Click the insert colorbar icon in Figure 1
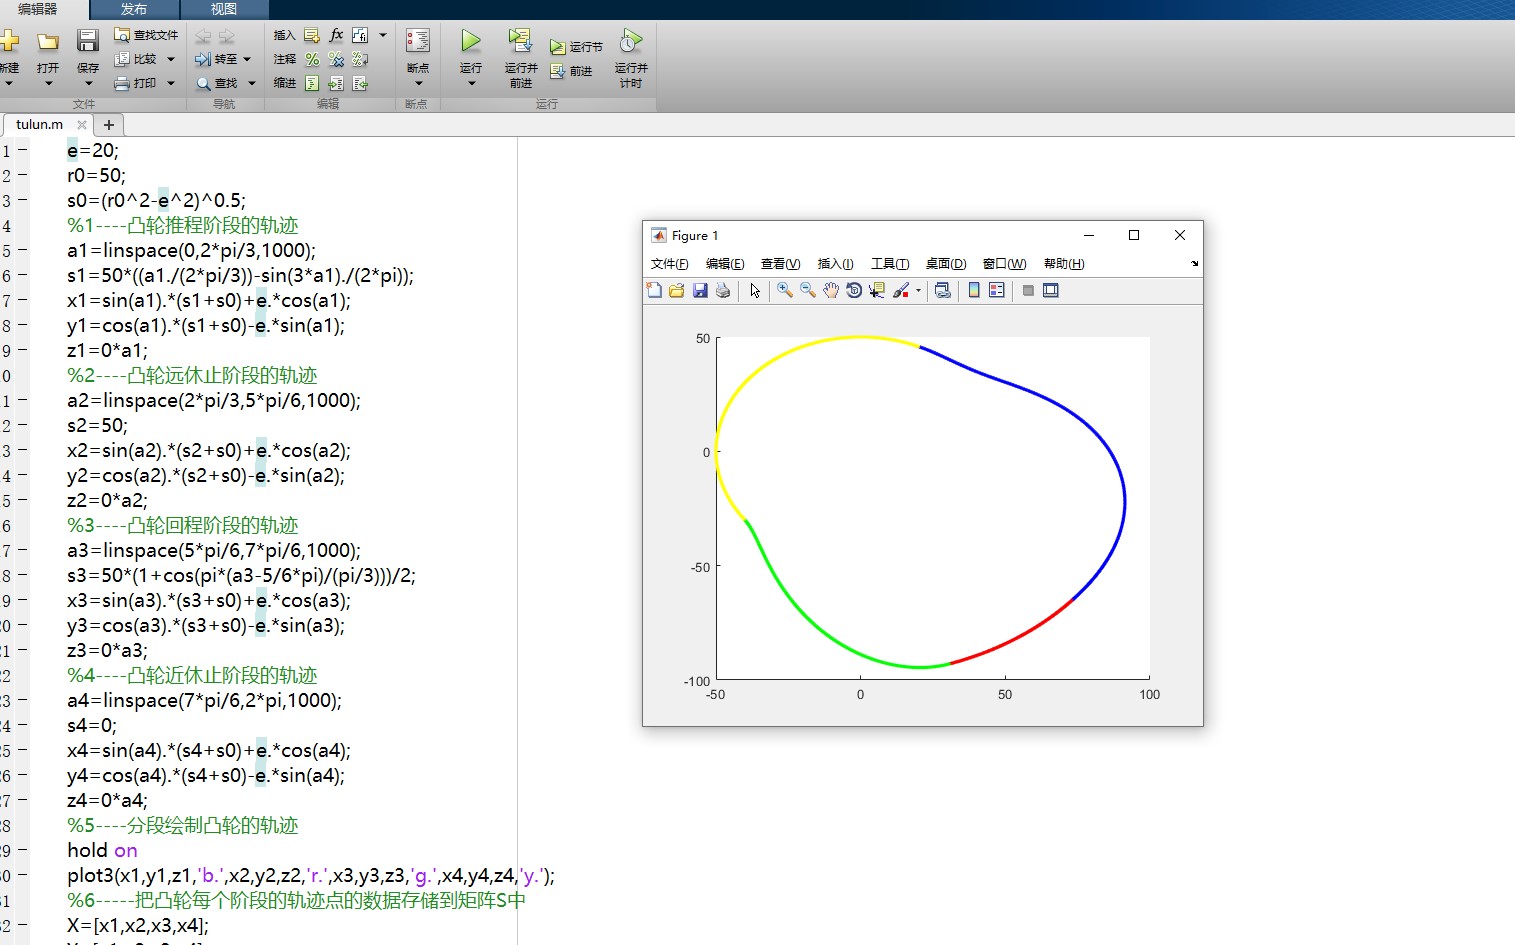 tap(974, 290)
